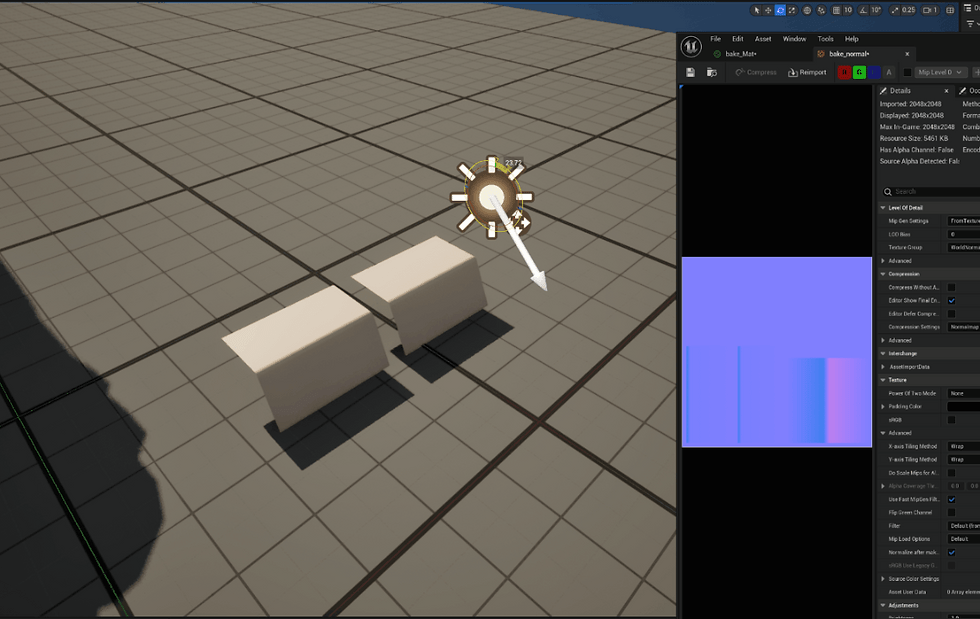This screenshot has height=619, width=980.
Task: Click the normal map texture preview
Action: 777,352
